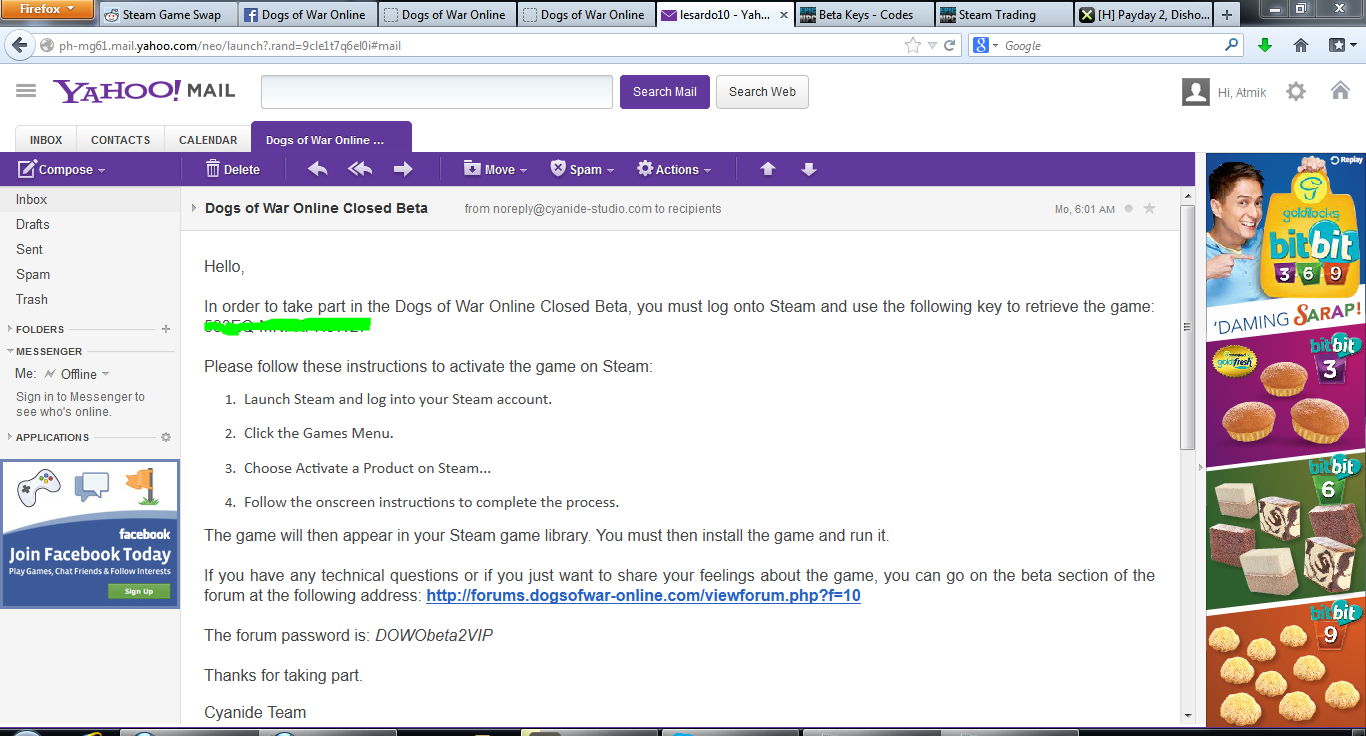Go to previous message with up arrow

click(768, 169)
